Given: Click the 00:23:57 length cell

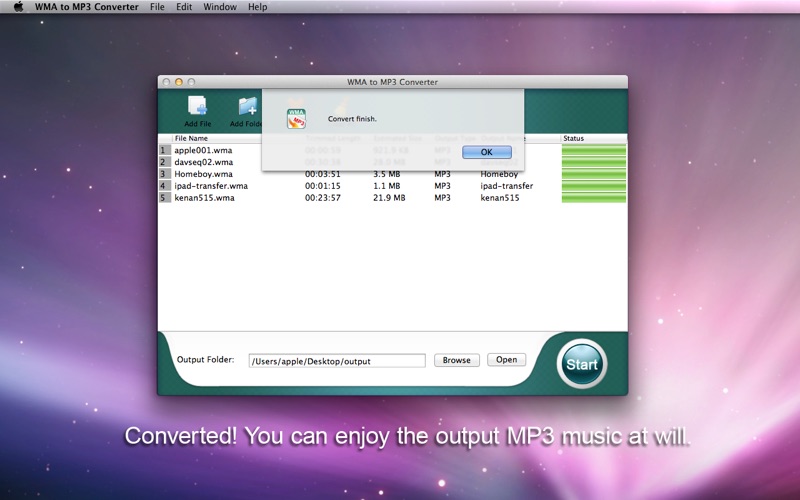Looking at the screenshot, I should point(322,197).
